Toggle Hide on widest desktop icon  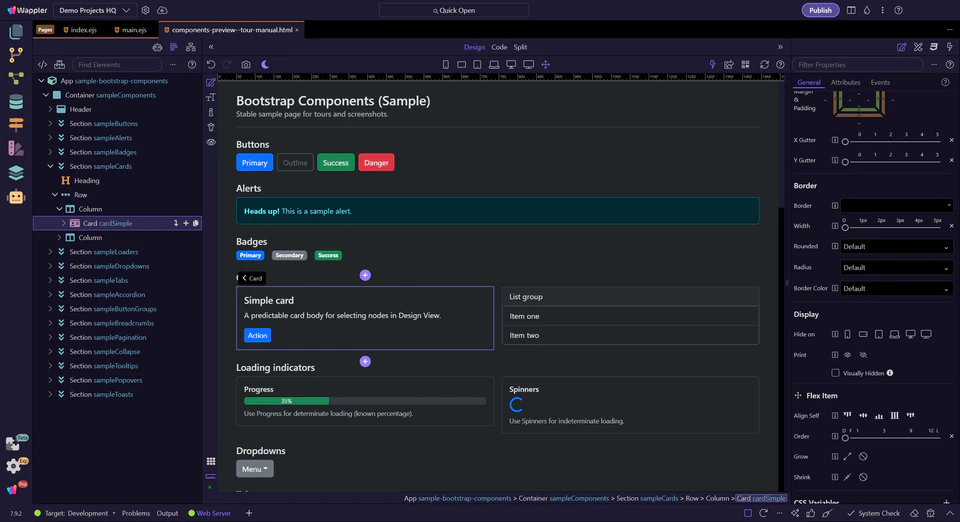pyautogui.click(x=926, y=334)
